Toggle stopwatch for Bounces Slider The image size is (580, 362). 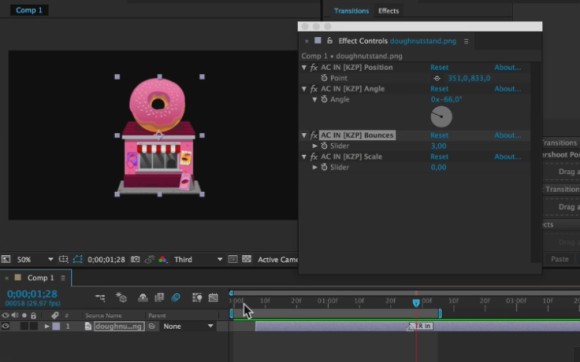pos(324,146)
